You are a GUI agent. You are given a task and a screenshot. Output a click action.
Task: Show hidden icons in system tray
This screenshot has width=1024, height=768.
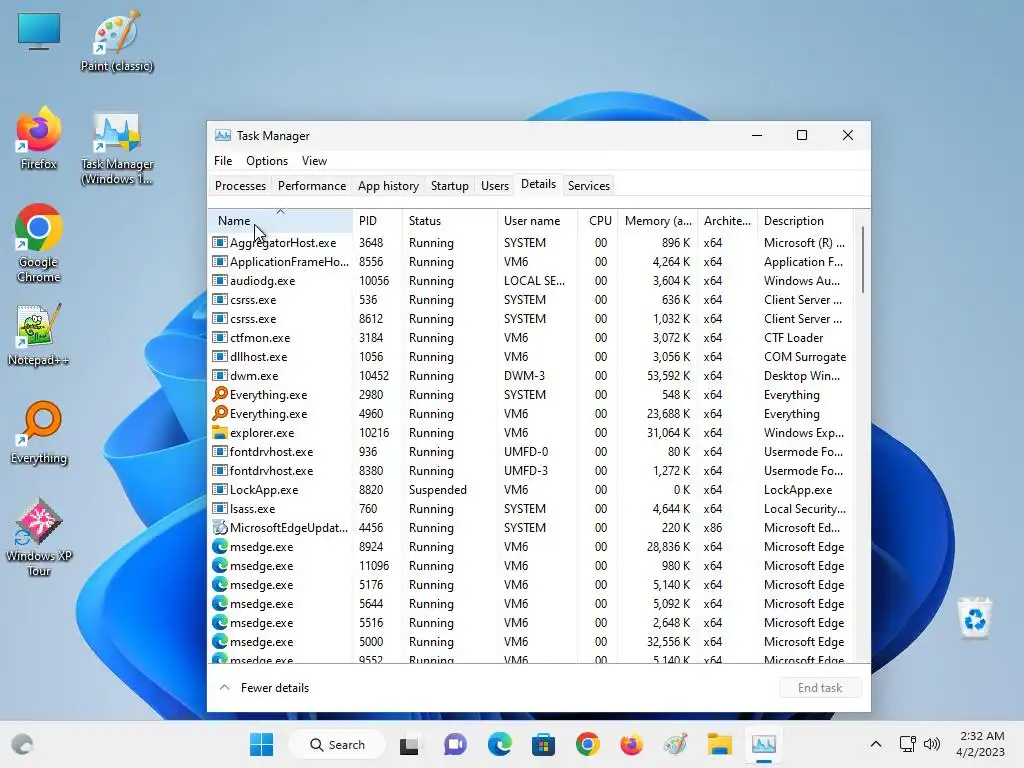[876, 744]
